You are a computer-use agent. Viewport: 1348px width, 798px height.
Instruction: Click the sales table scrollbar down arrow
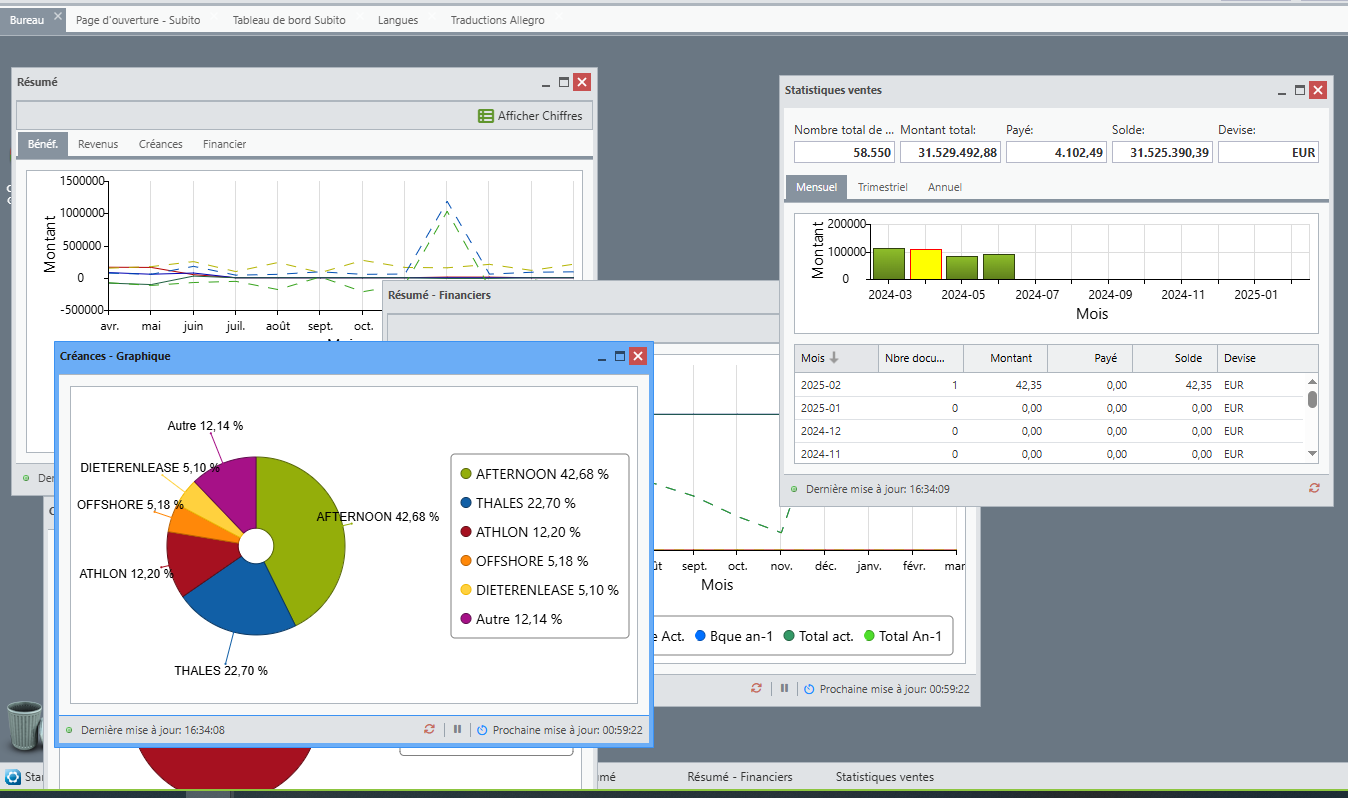tap(1312, 454)
